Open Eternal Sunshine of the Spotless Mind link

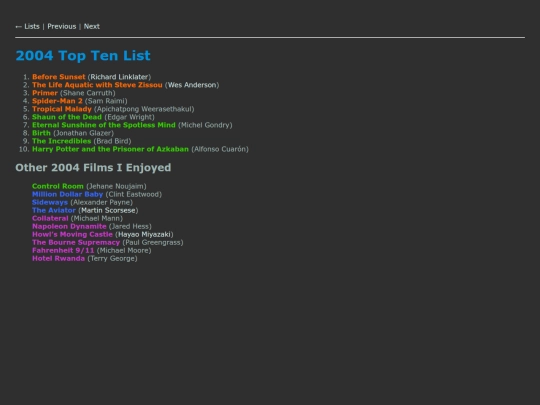click(x=104, y=125)
